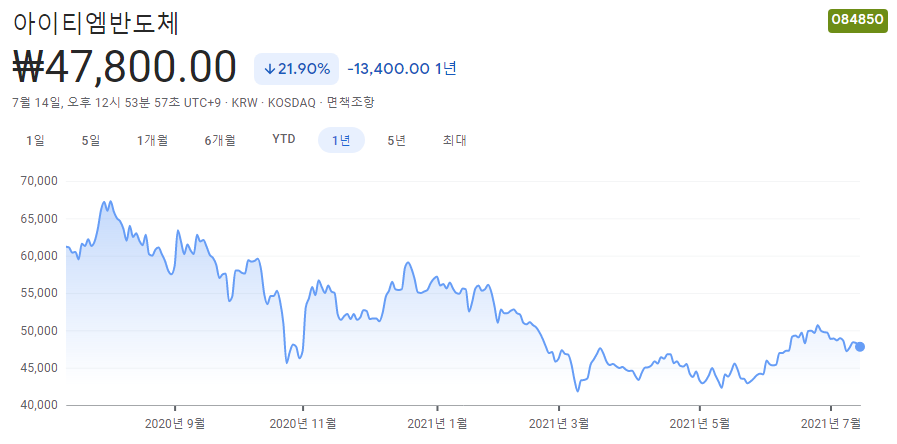Click the current price dot on chart
Screen dimensions: 897x444
pos(859,346)
